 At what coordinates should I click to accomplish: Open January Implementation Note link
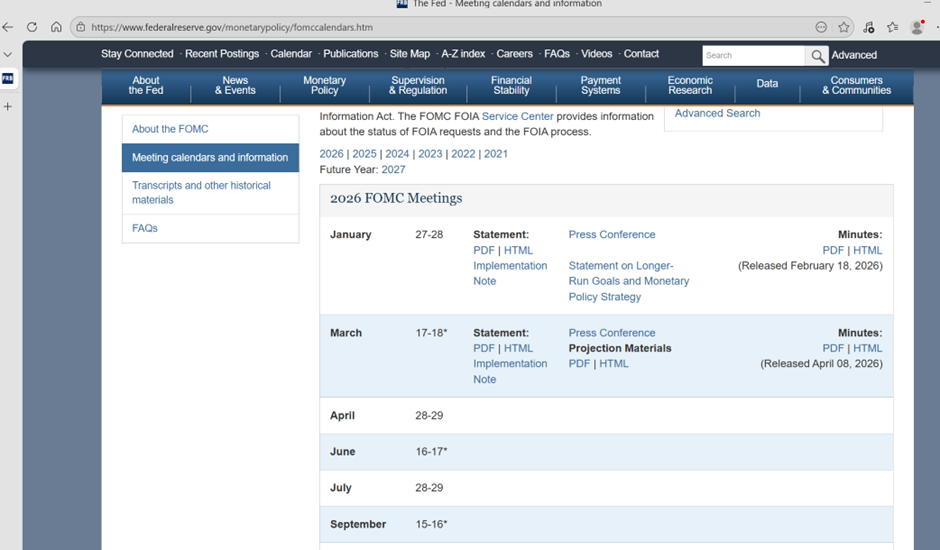click(x=510, y=274)
